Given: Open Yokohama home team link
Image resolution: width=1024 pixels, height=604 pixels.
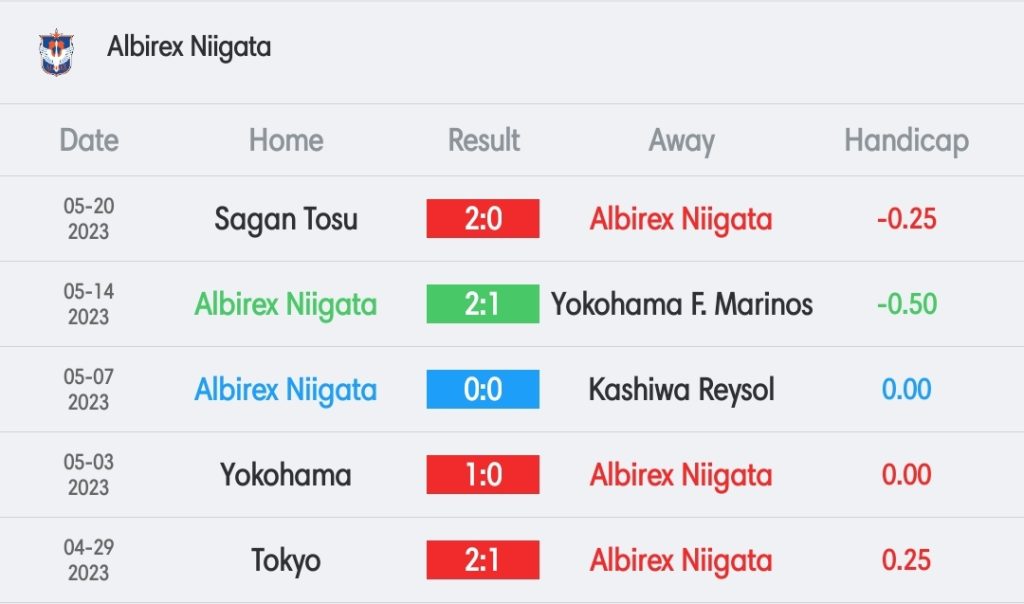Looking at the screenshot, I should pos(286,475).
